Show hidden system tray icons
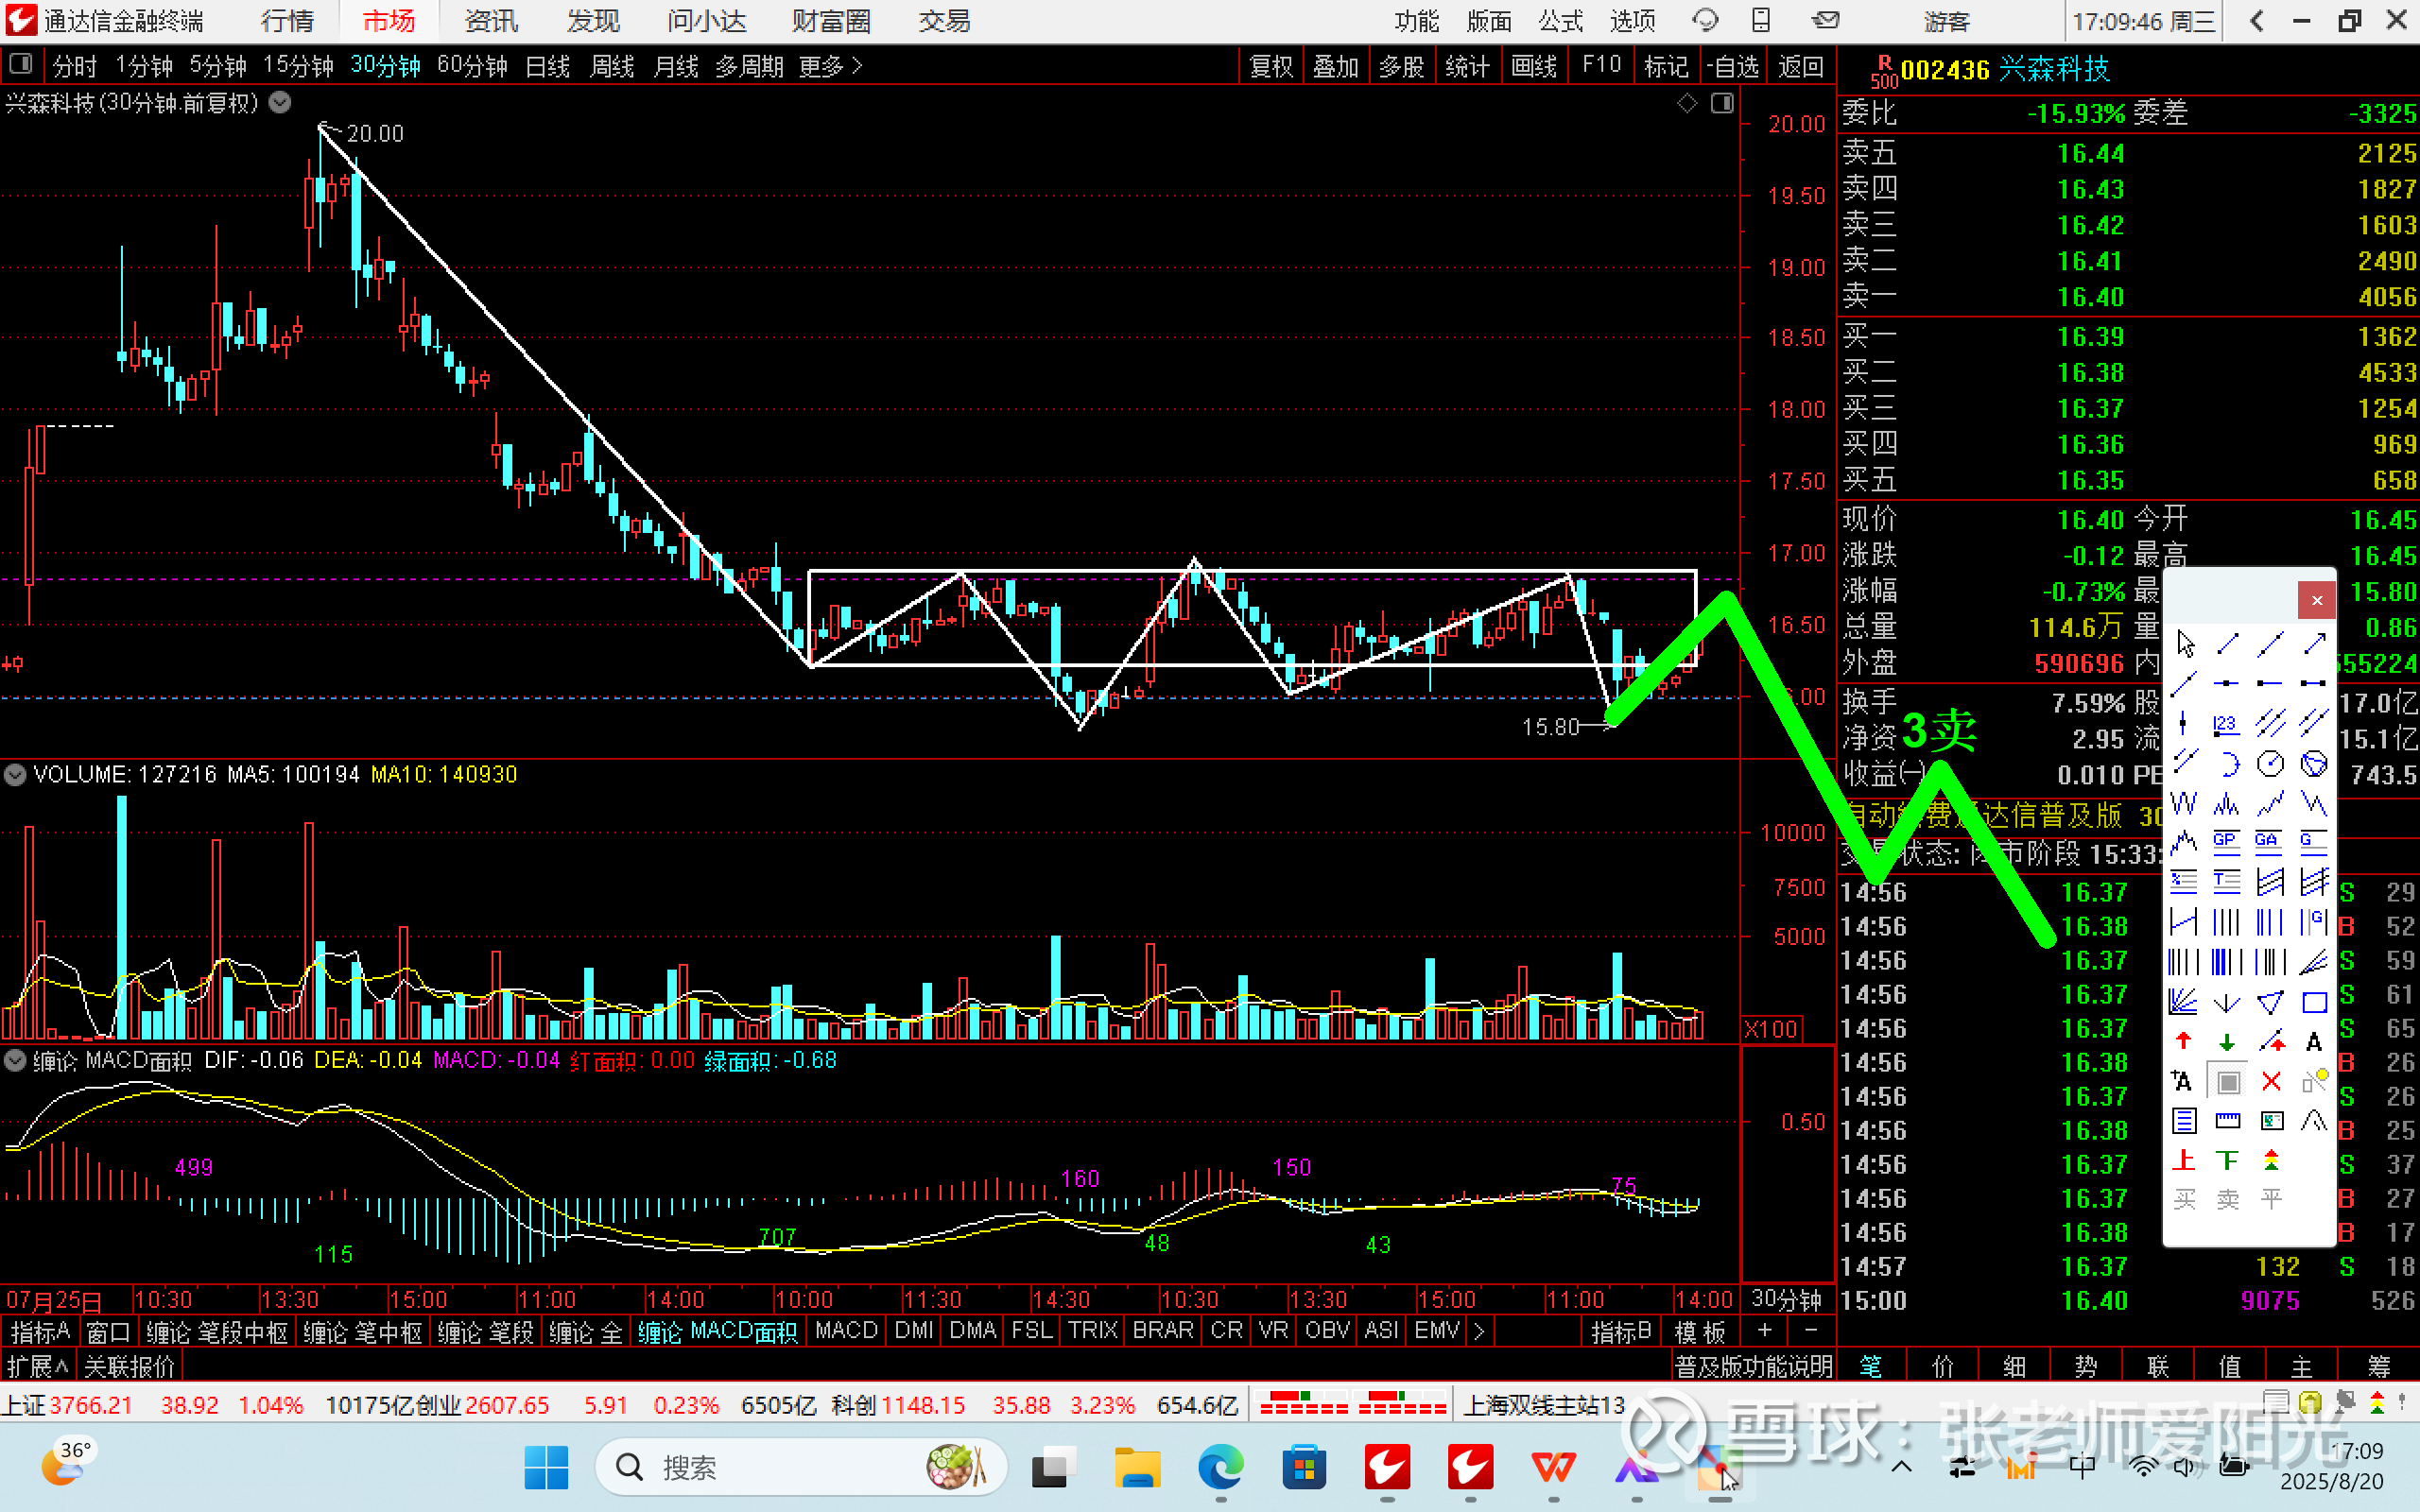Viewport: 2420px width, 1512px height. (x=1902, y=1467)
